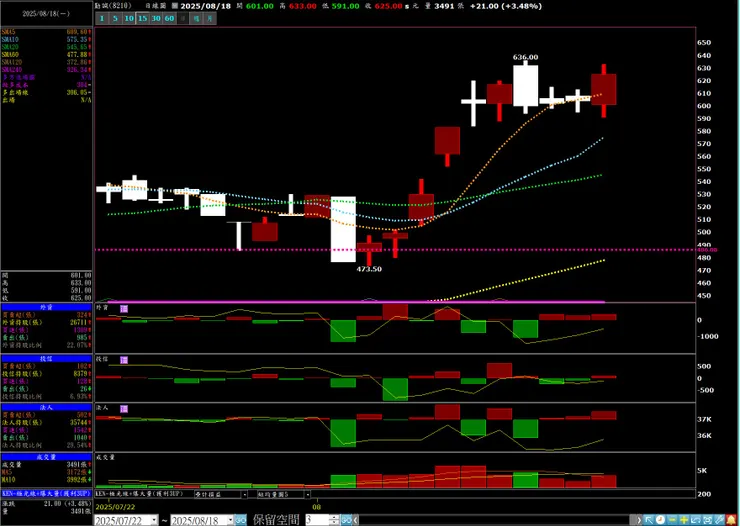Click the pink 486.00 price level label

click(x=707, y=250)
